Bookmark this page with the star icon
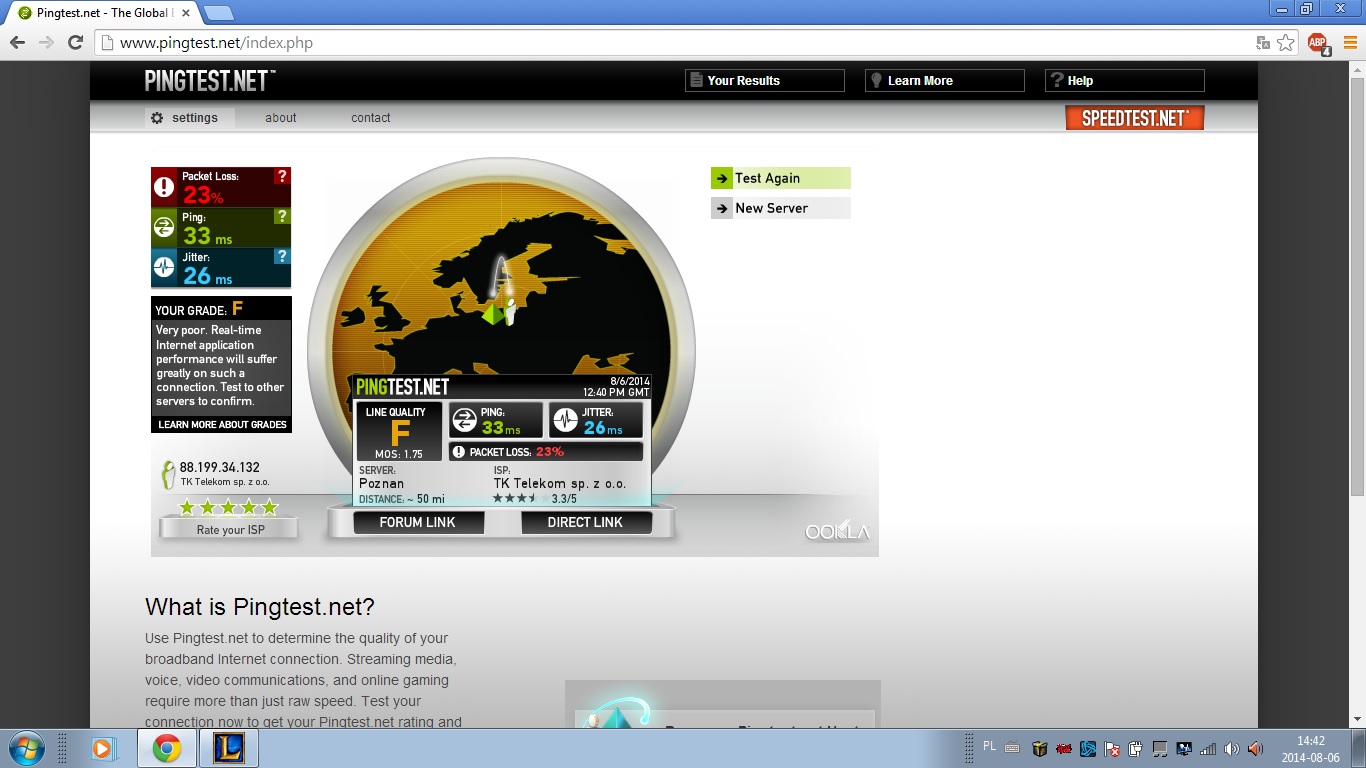 tap(1286, 43)
